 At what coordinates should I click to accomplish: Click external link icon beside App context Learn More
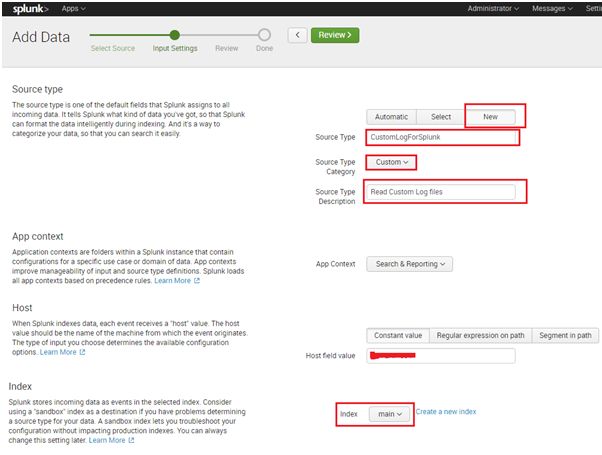197,281
